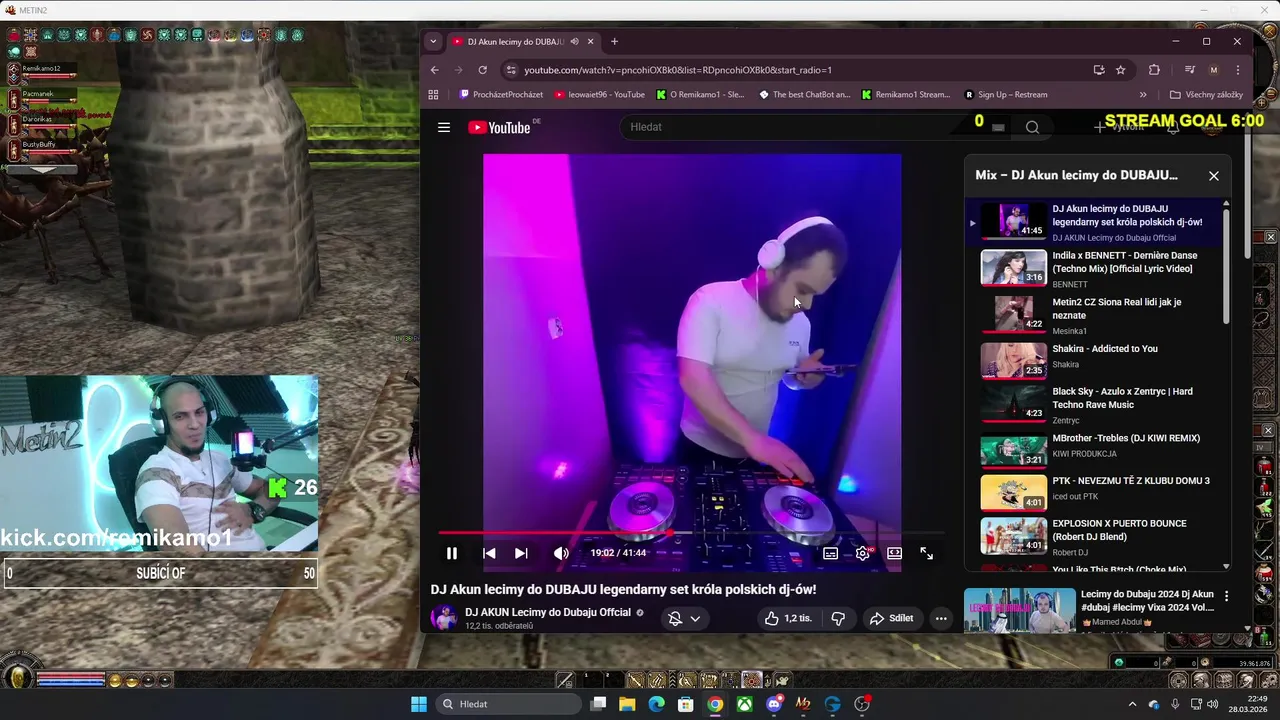Viewport: 1280px width, 720px height.
Task: Open DJ AKUN channel avatar
Action: click(x=443, y=618)
